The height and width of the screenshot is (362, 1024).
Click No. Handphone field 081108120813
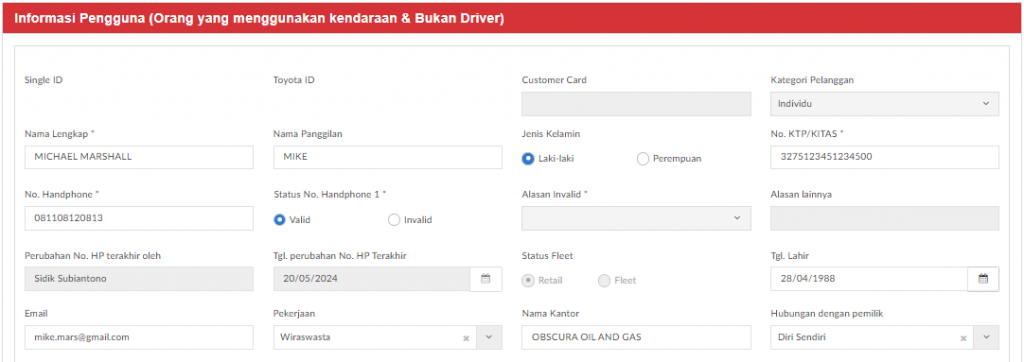139,218
